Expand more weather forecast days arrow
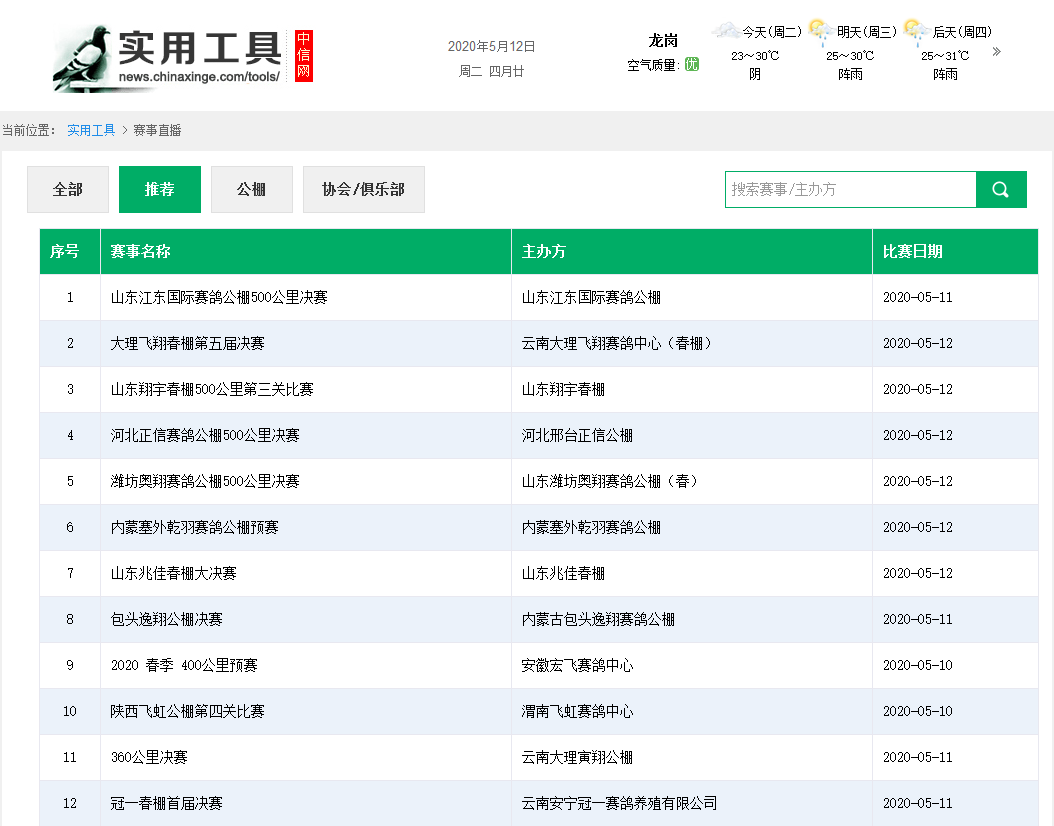The width and height of the screenshot is (1054, 826). click(x=996, y=52)
